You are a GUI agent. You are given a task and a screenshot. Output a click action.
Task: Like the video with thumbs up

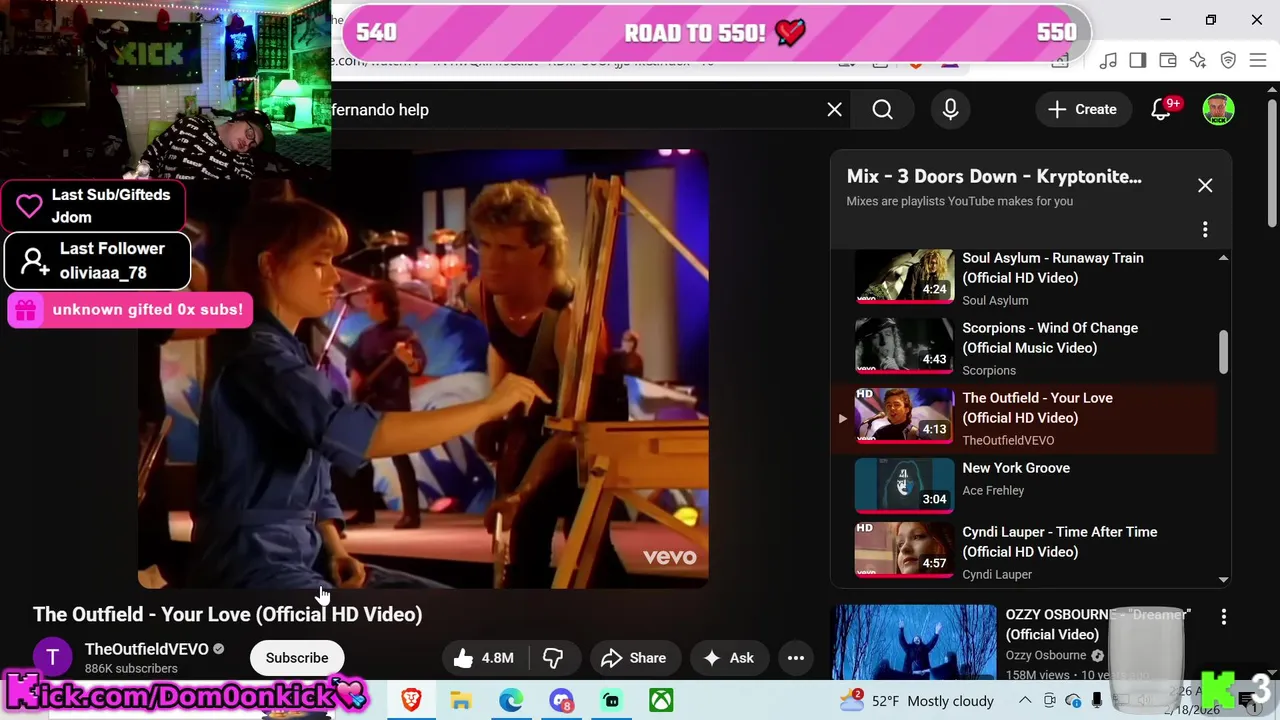(484, 658)
